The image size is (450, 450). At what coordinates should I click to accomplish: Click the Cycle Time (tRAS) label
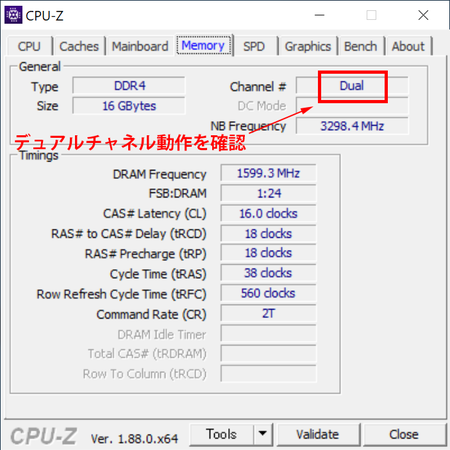coord(158,274)
